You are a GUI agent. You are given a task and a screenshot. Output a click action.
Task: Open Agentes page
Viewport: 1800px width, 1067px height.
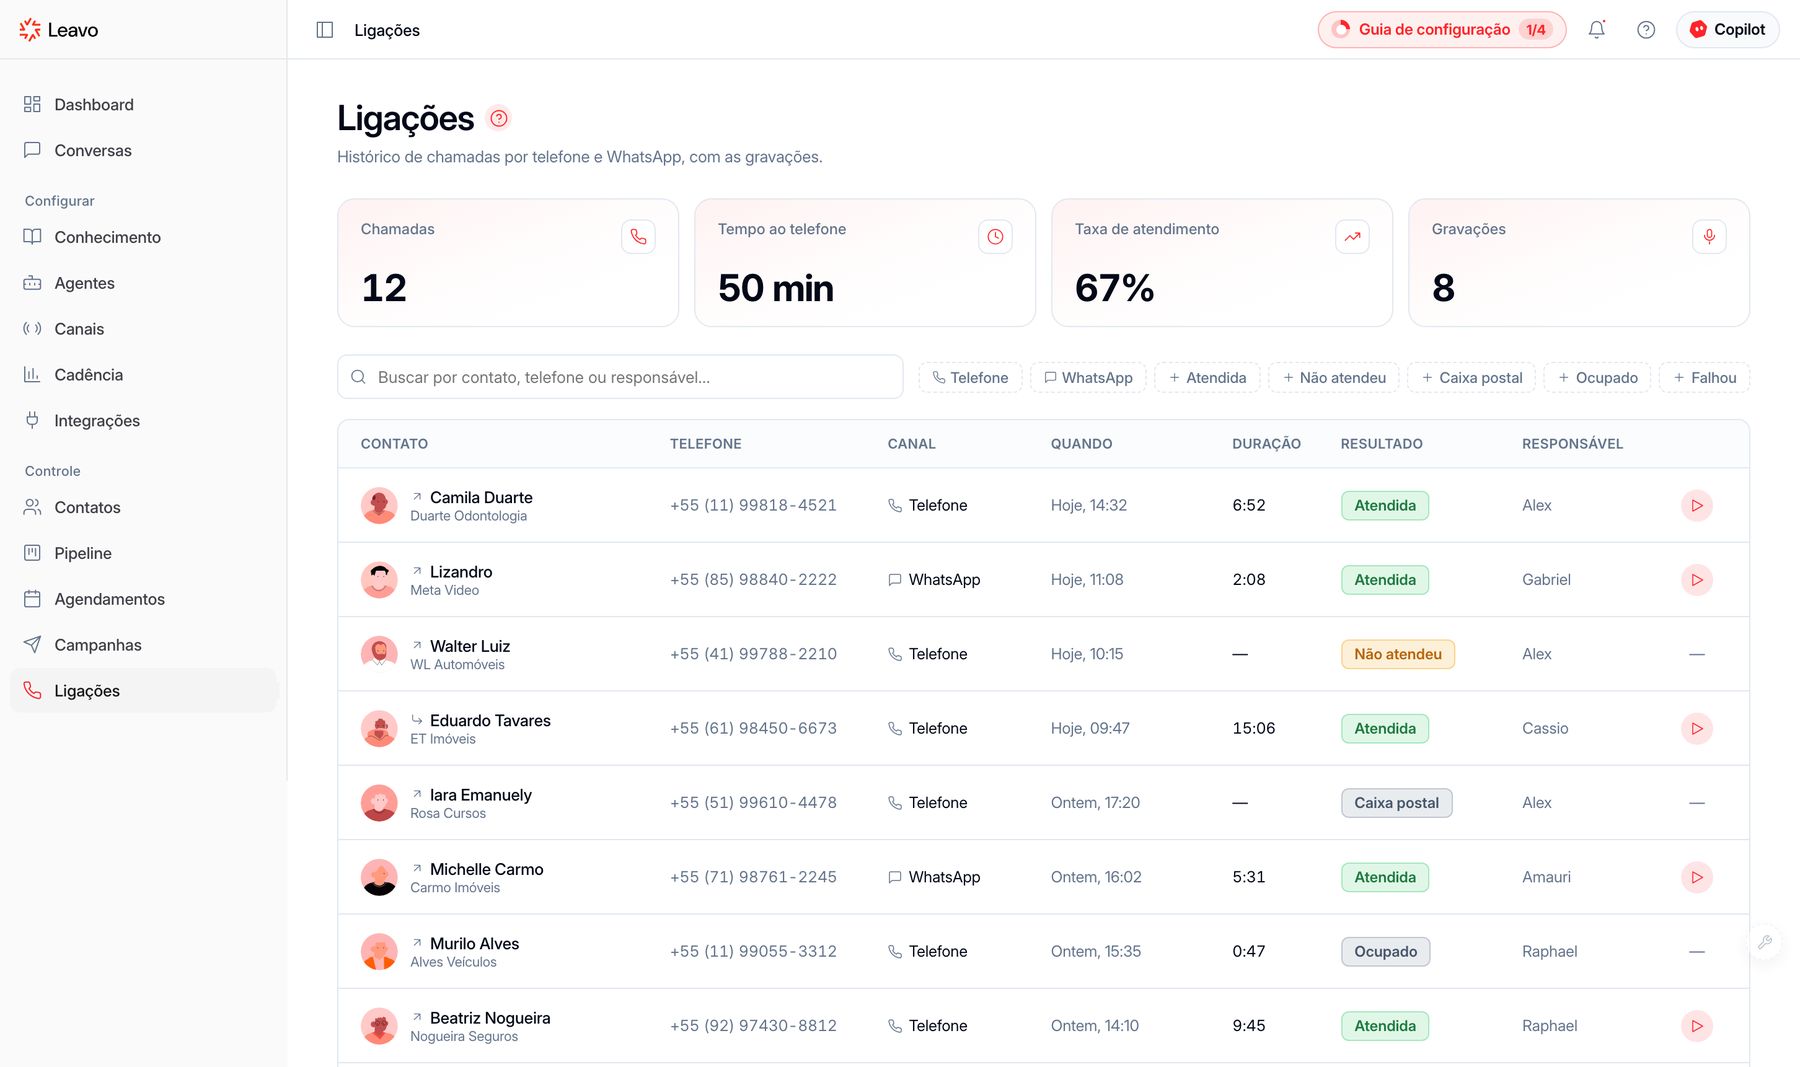[x=144, y=283]
